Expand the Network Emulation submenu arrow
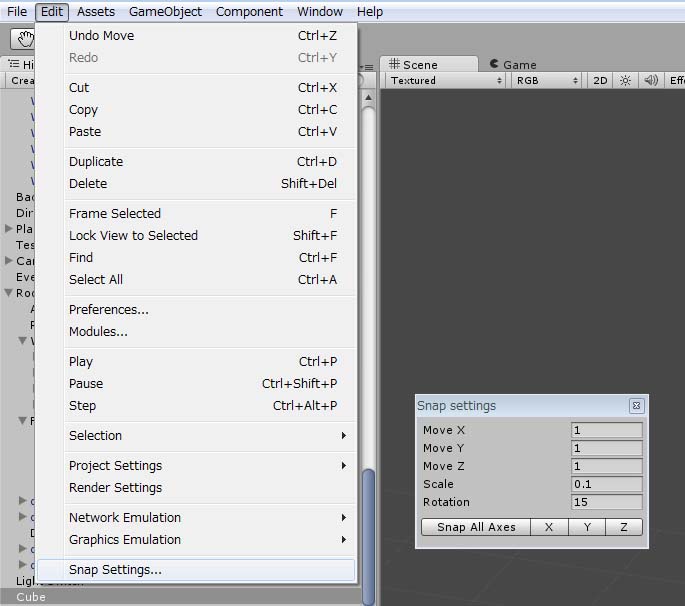Screen dimensions: 685x606 pos(344,517)
